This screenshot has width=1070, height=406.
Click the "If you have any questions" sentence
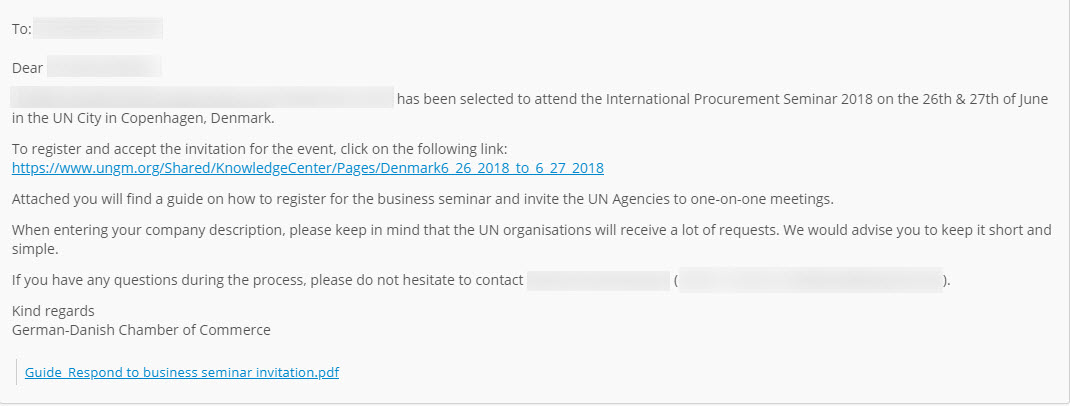tap(268, 280)
